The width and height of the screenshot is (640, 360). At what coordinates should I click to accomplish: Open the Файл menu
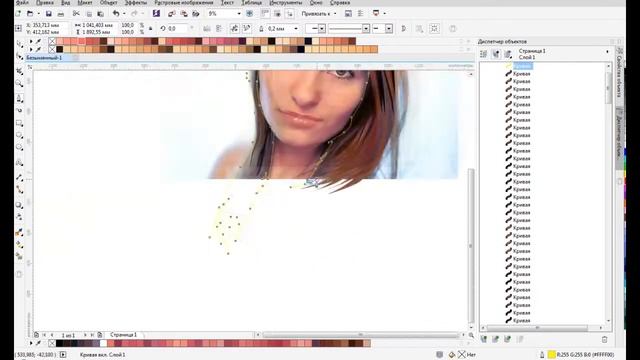[x=22, y=3]
